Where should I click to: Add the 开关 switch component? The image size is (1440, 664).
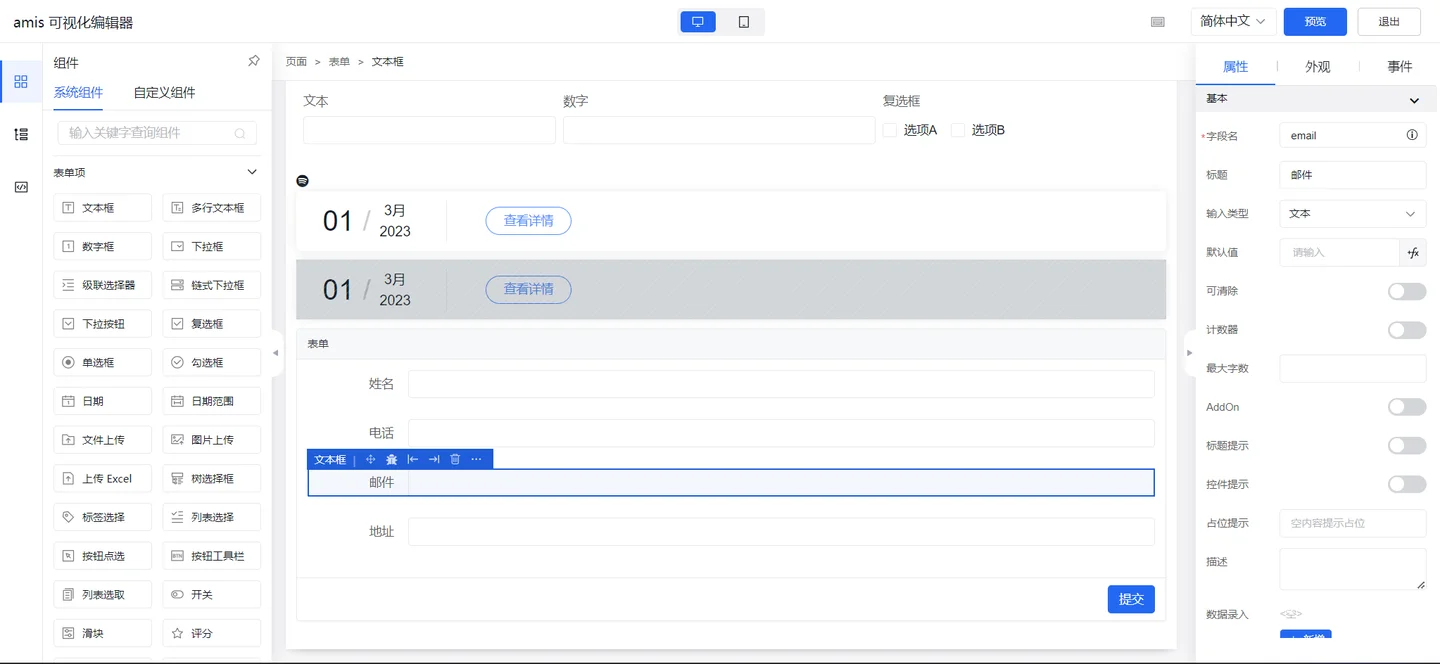point(212,594)
